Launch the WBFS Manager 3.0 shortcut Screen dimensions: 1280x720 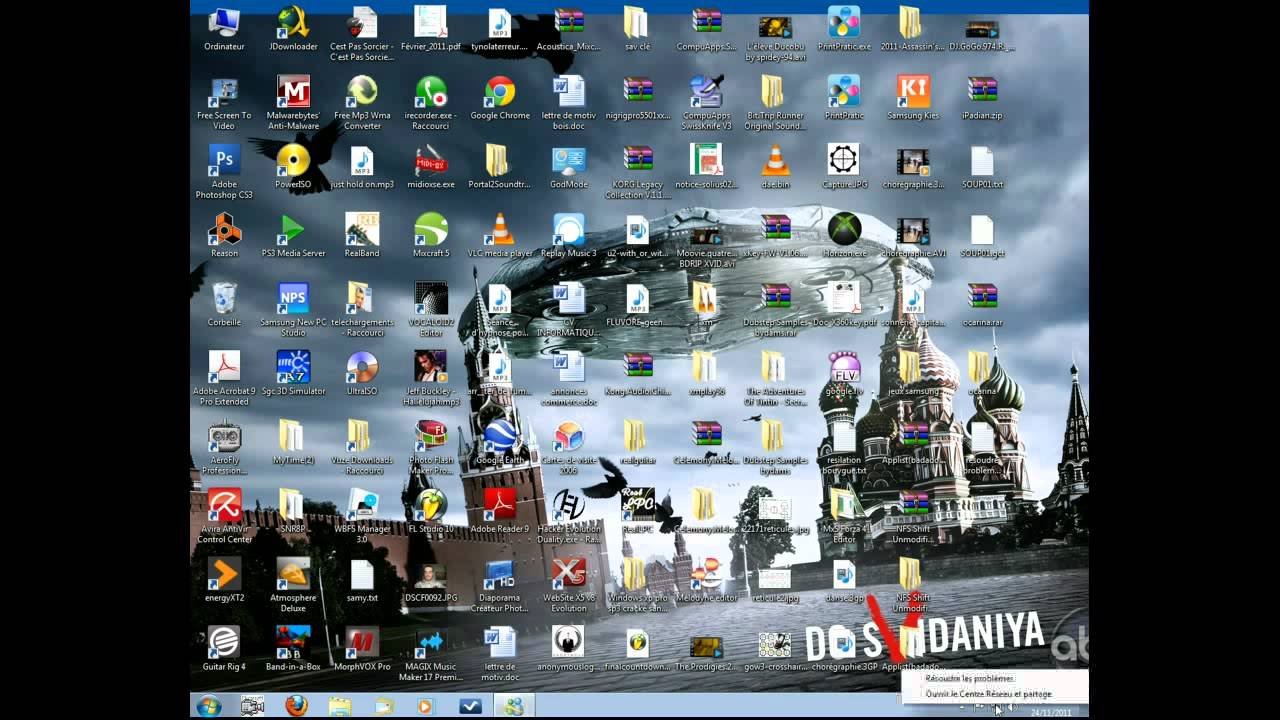tap(362, 517)
